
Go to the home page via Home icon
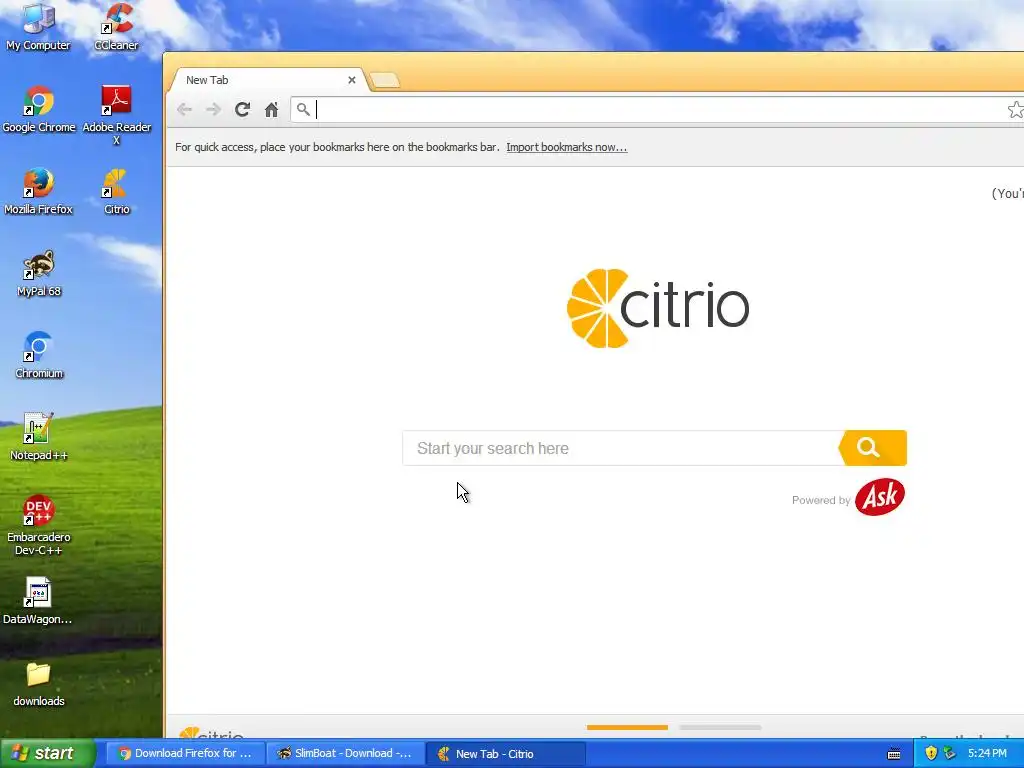tap(272, 110)
